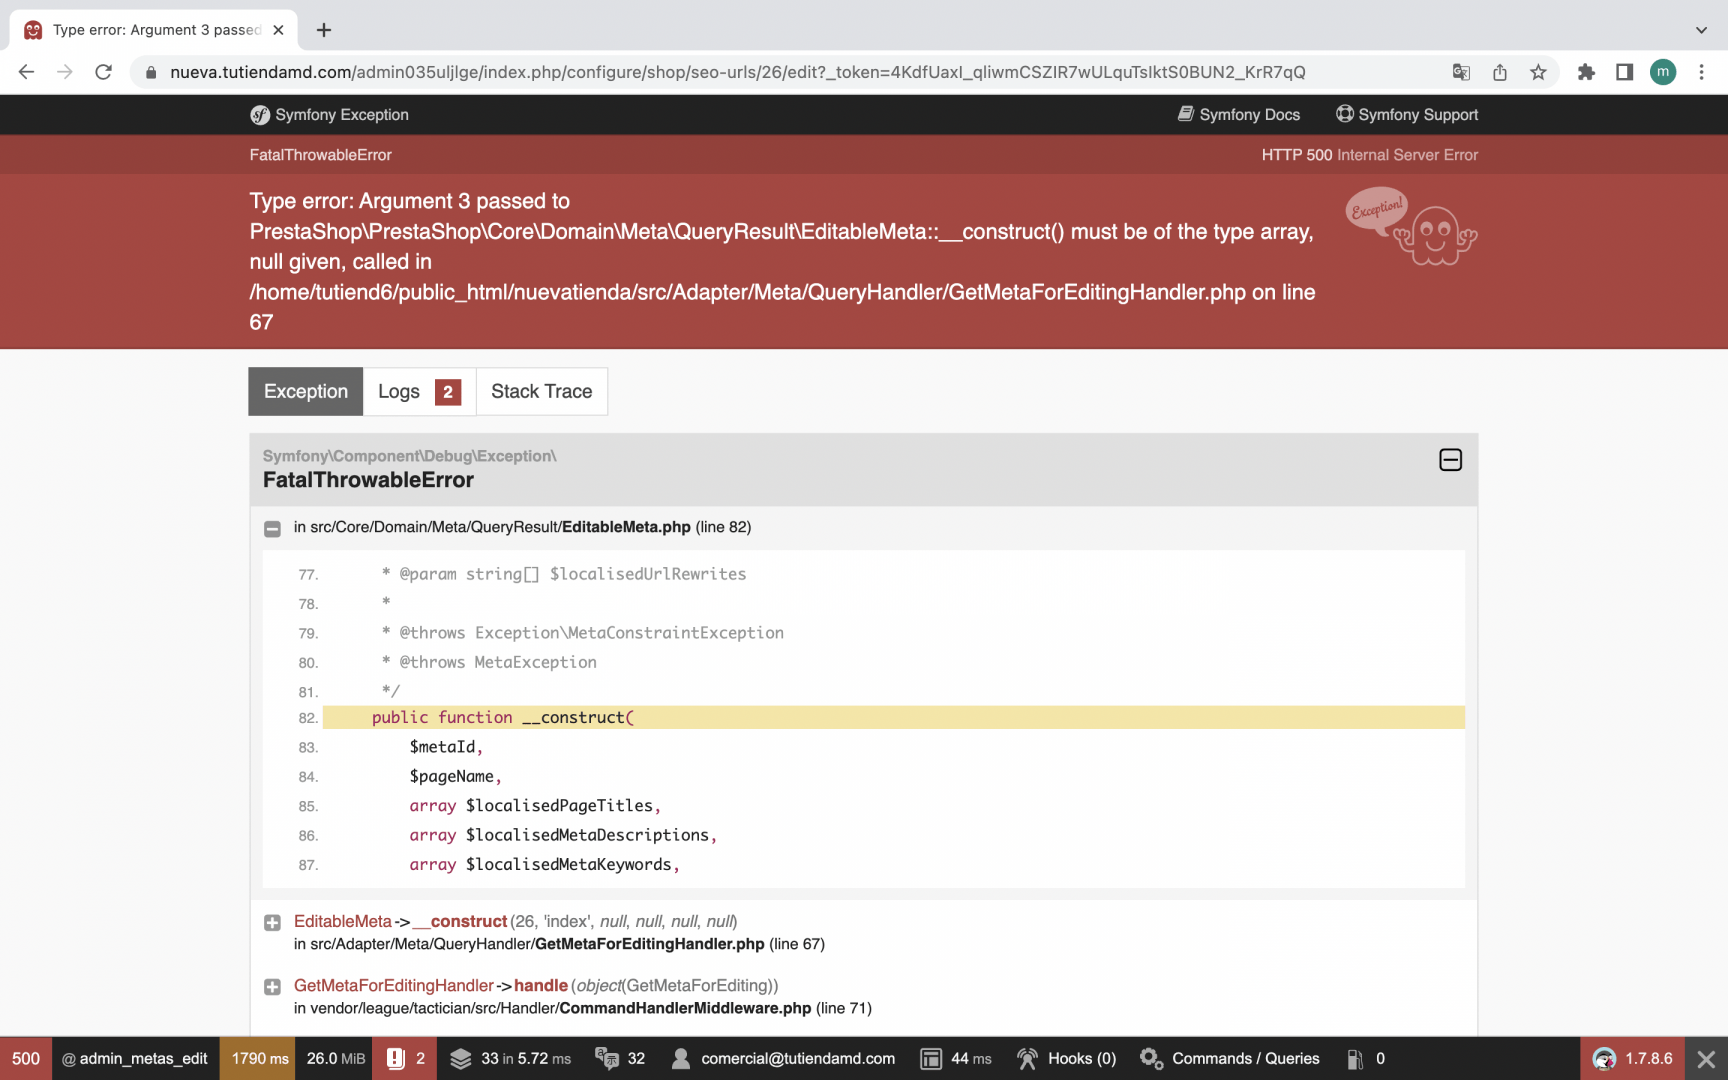Image resolution: width=1728 pixels, height=1080 pixels.
Task: Open a new browser tab with plus
Action: (x=324, y=30)
